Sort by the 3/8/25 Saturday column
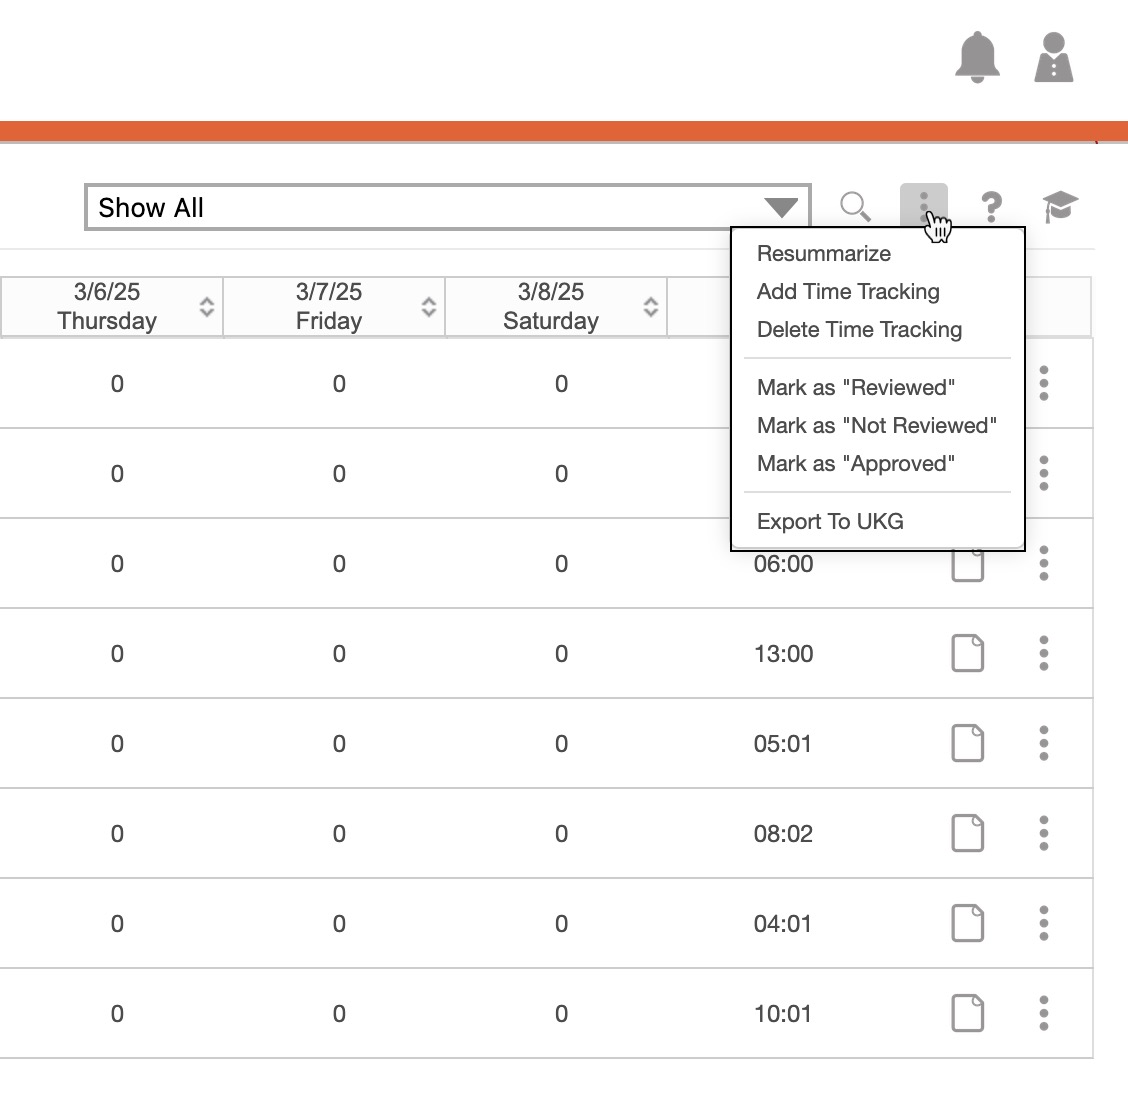The image size is (1128, 1112). [651, 307]
